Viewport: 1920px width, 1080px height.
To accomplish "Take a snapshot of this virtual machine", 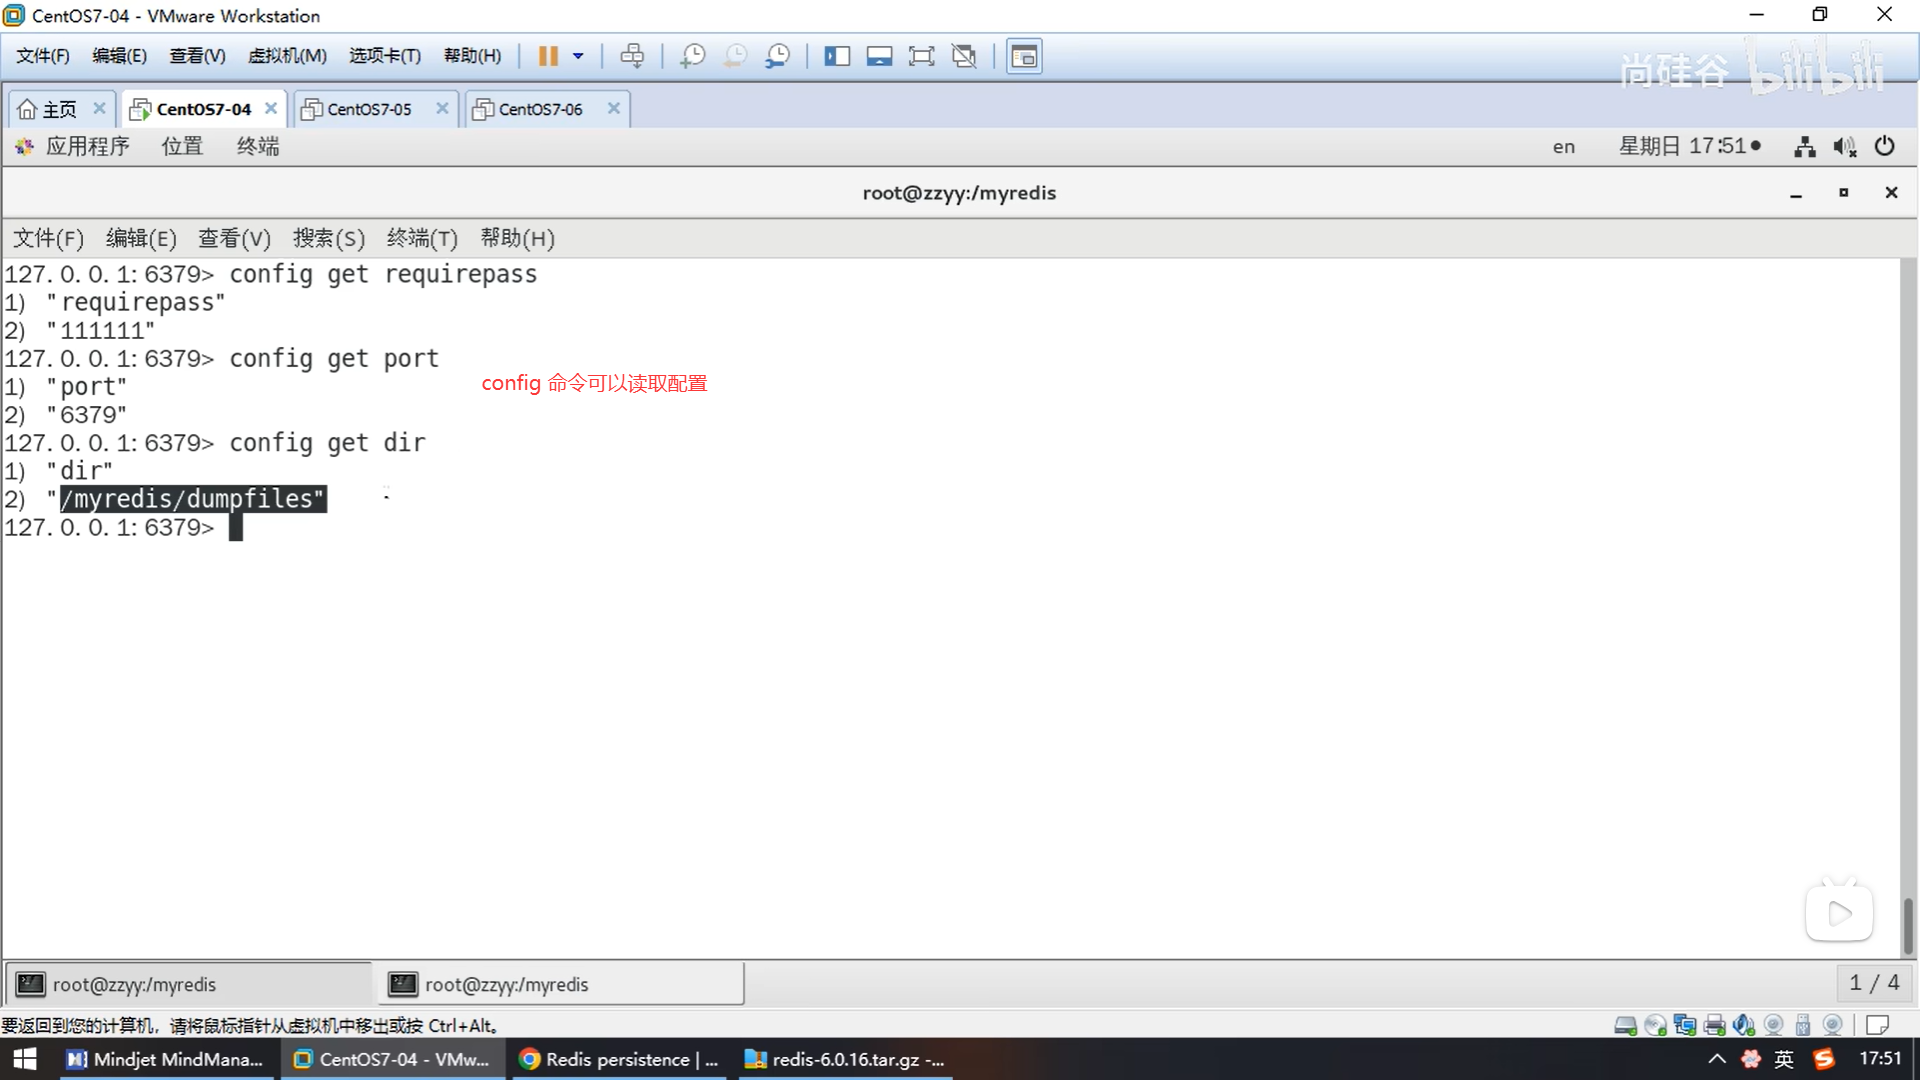I will point(692,56).
